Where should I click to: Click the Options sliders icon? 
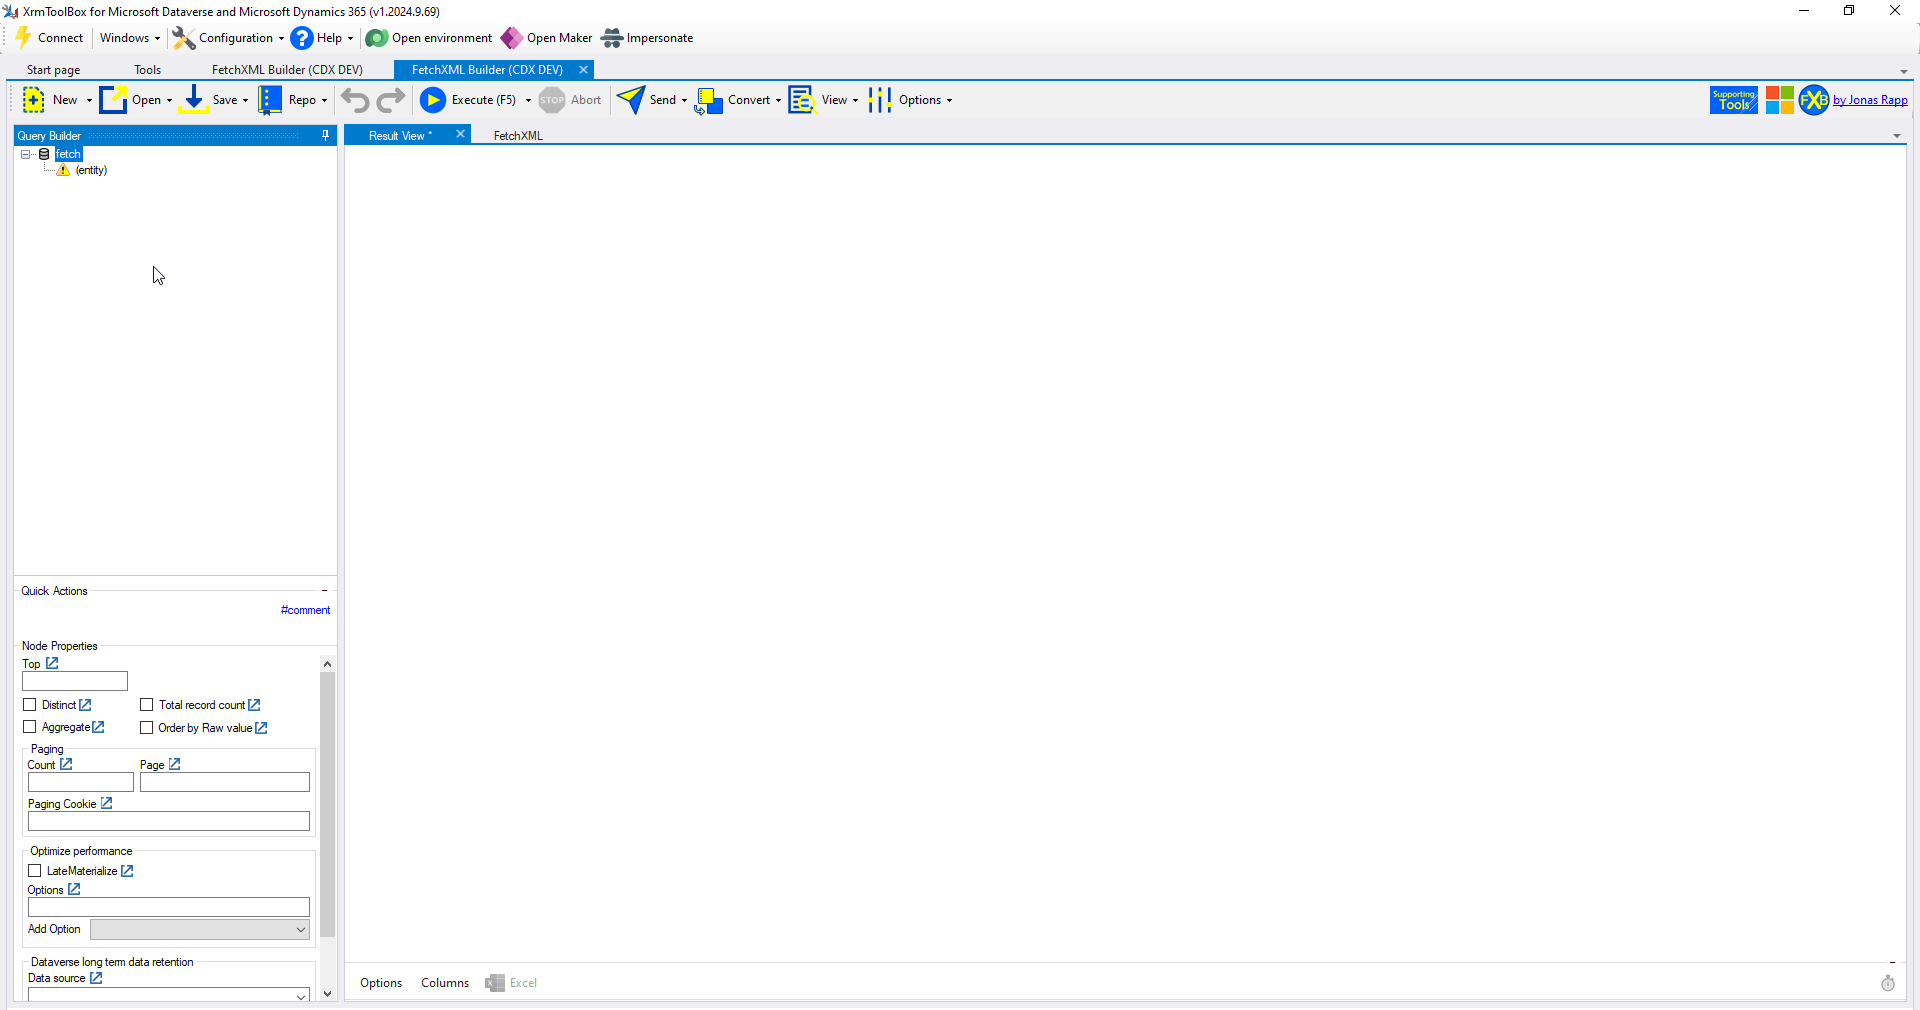pos(880,100)
